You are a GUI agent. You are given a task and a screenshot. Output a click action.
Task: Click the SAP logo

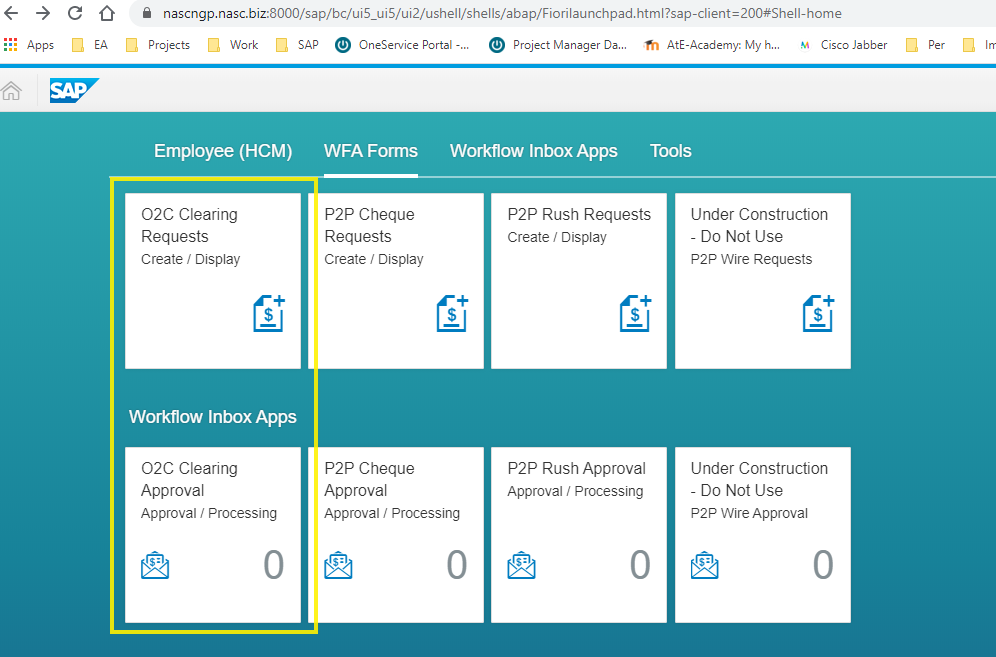pos(74,91)
